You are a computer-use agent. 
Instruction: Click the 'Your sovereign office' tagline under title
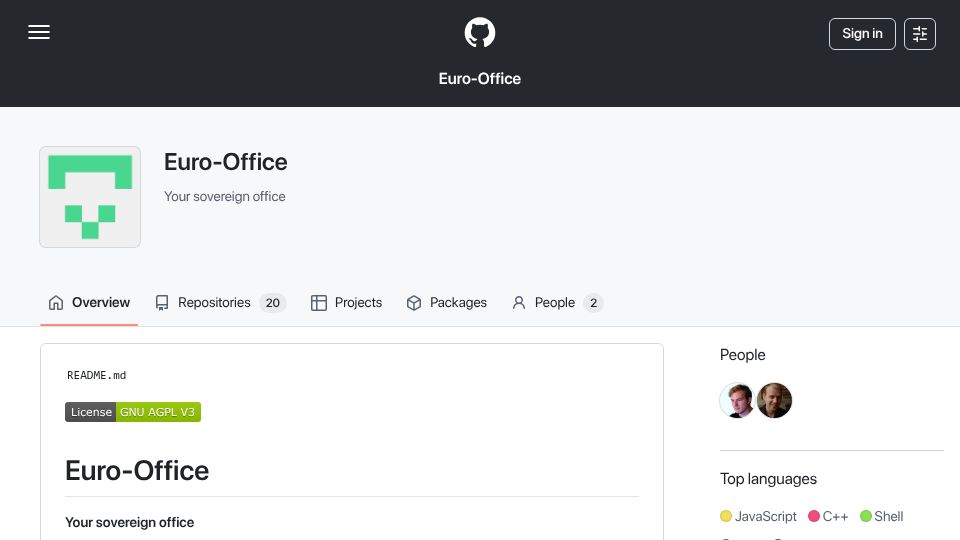[225, 197]
